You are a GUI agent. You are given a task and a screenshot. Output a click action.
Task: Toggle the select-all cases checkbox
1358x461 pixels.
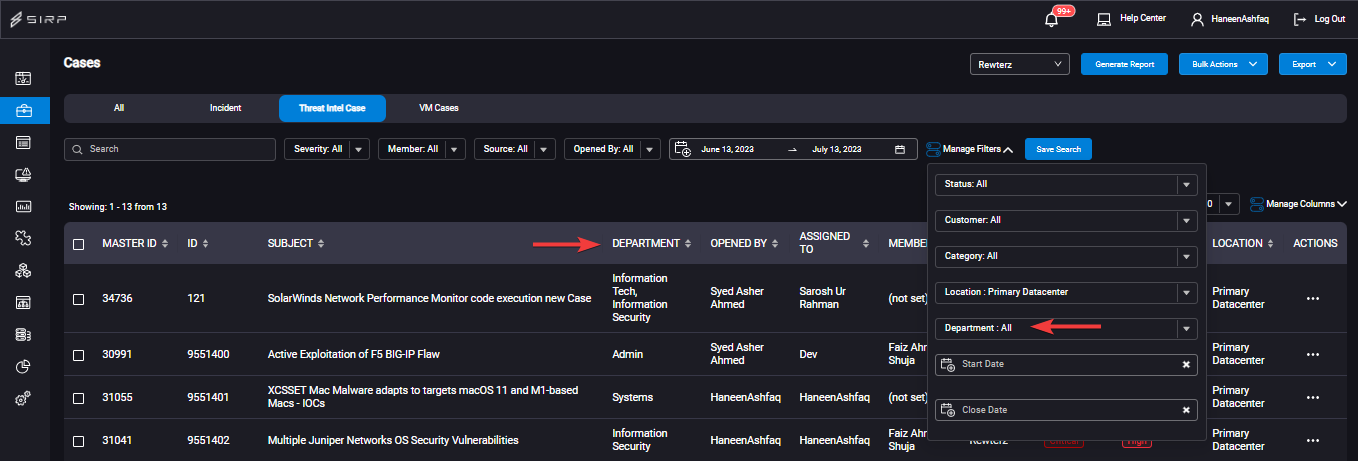79,244
